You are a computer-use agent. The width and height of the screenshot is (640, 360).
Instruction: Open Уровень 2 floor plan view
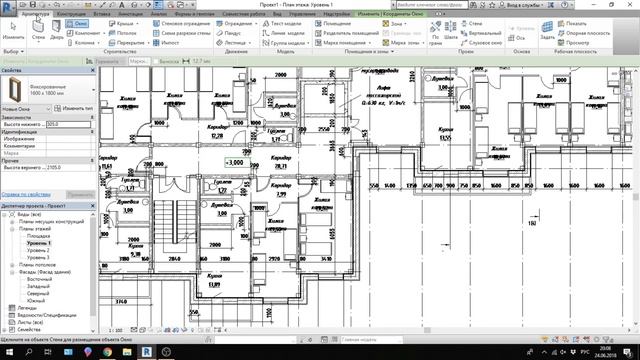click(38, 251)
